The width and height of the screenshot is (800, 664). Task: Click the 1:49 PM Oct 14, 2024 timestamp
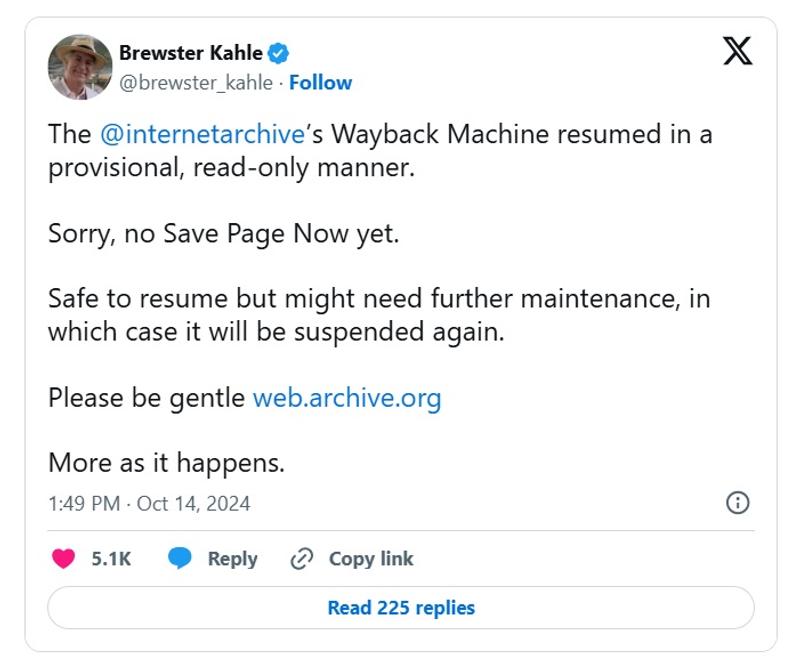149,503
